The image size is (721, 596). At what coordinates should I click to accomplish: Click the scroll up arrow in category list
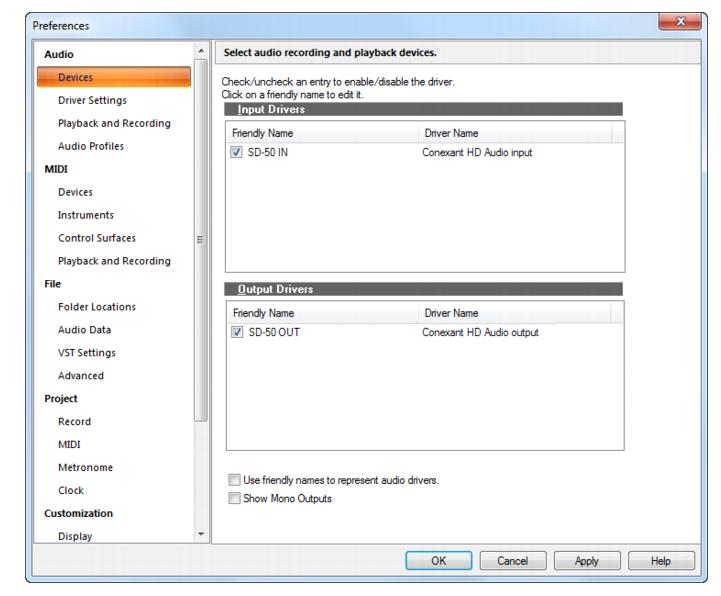[201, 51]
